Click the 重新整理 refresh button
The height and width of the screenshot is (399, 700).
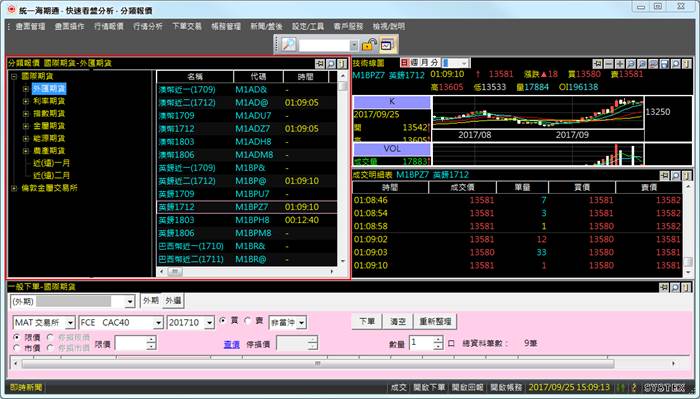click(x=435, y=321)
